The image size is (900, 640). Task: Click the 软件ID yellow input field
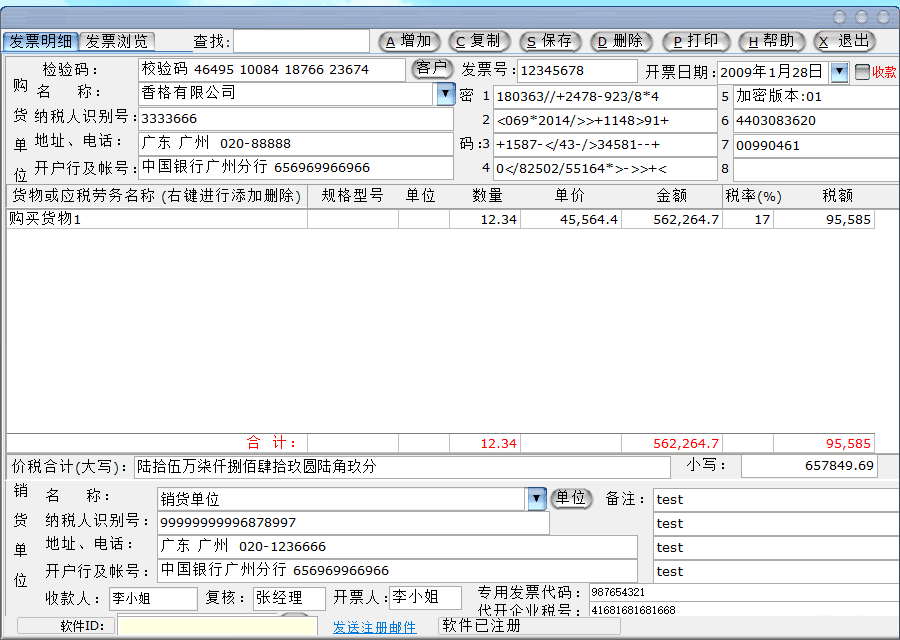click(x=198, y=626)
